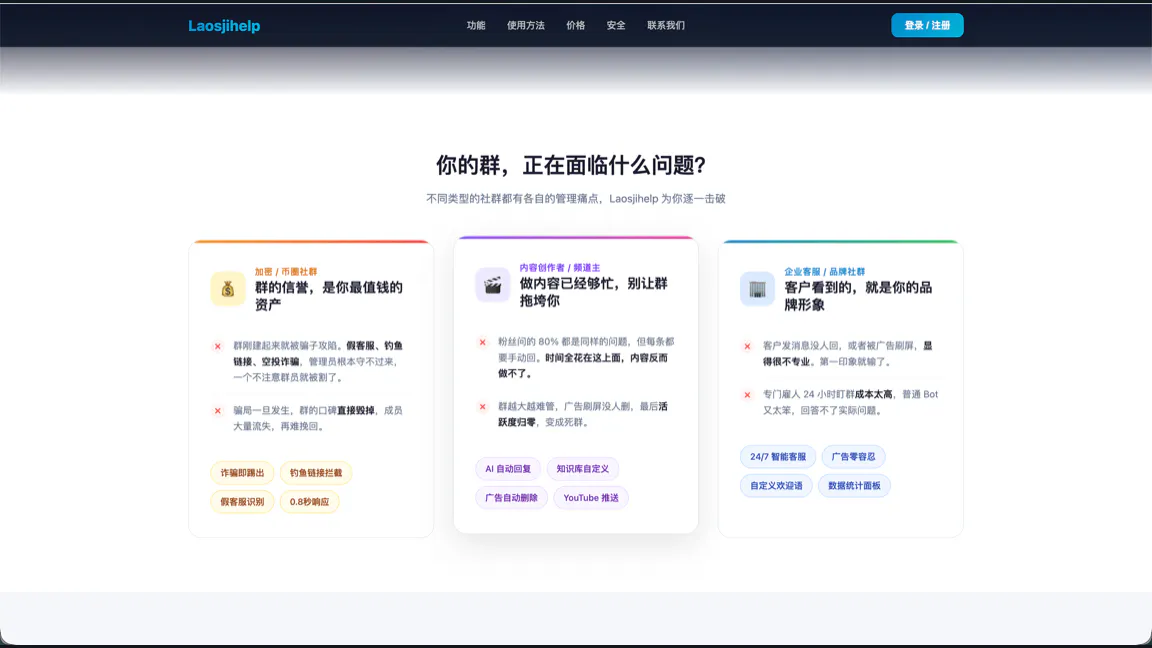Viewport: 1152px width, 648px height.
Task: Click the 内容创作者 / 频道主 category label
Action: (560, 268)
